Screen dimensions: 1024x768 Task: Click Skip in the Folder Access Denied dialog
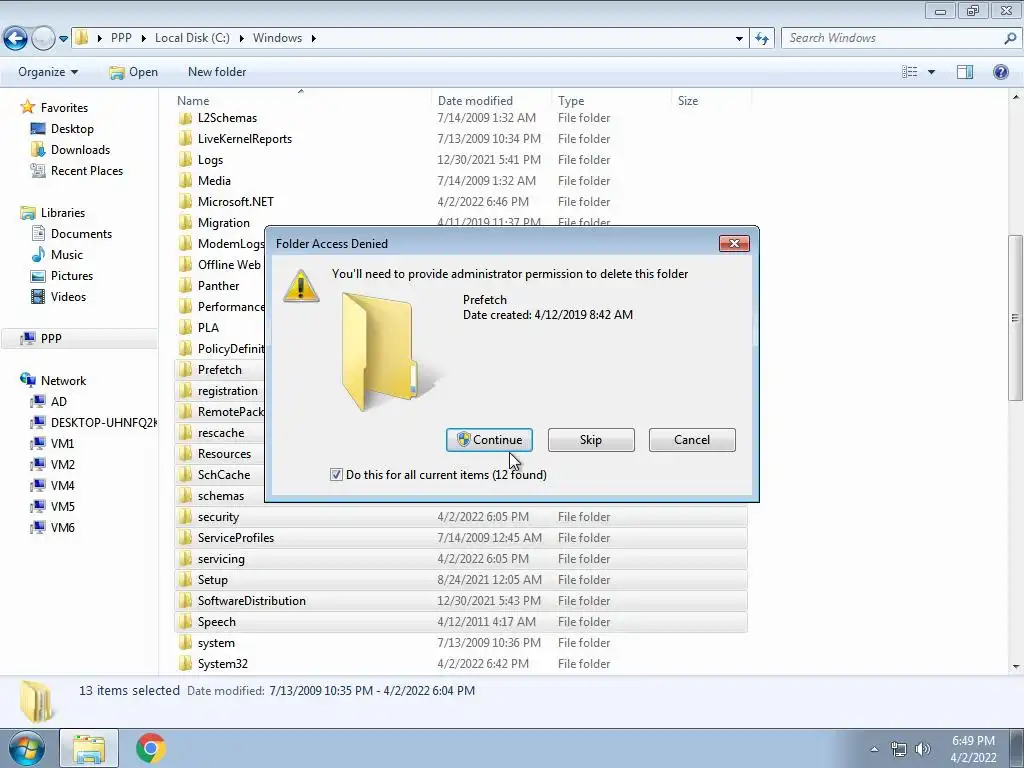tap(591, 440)
